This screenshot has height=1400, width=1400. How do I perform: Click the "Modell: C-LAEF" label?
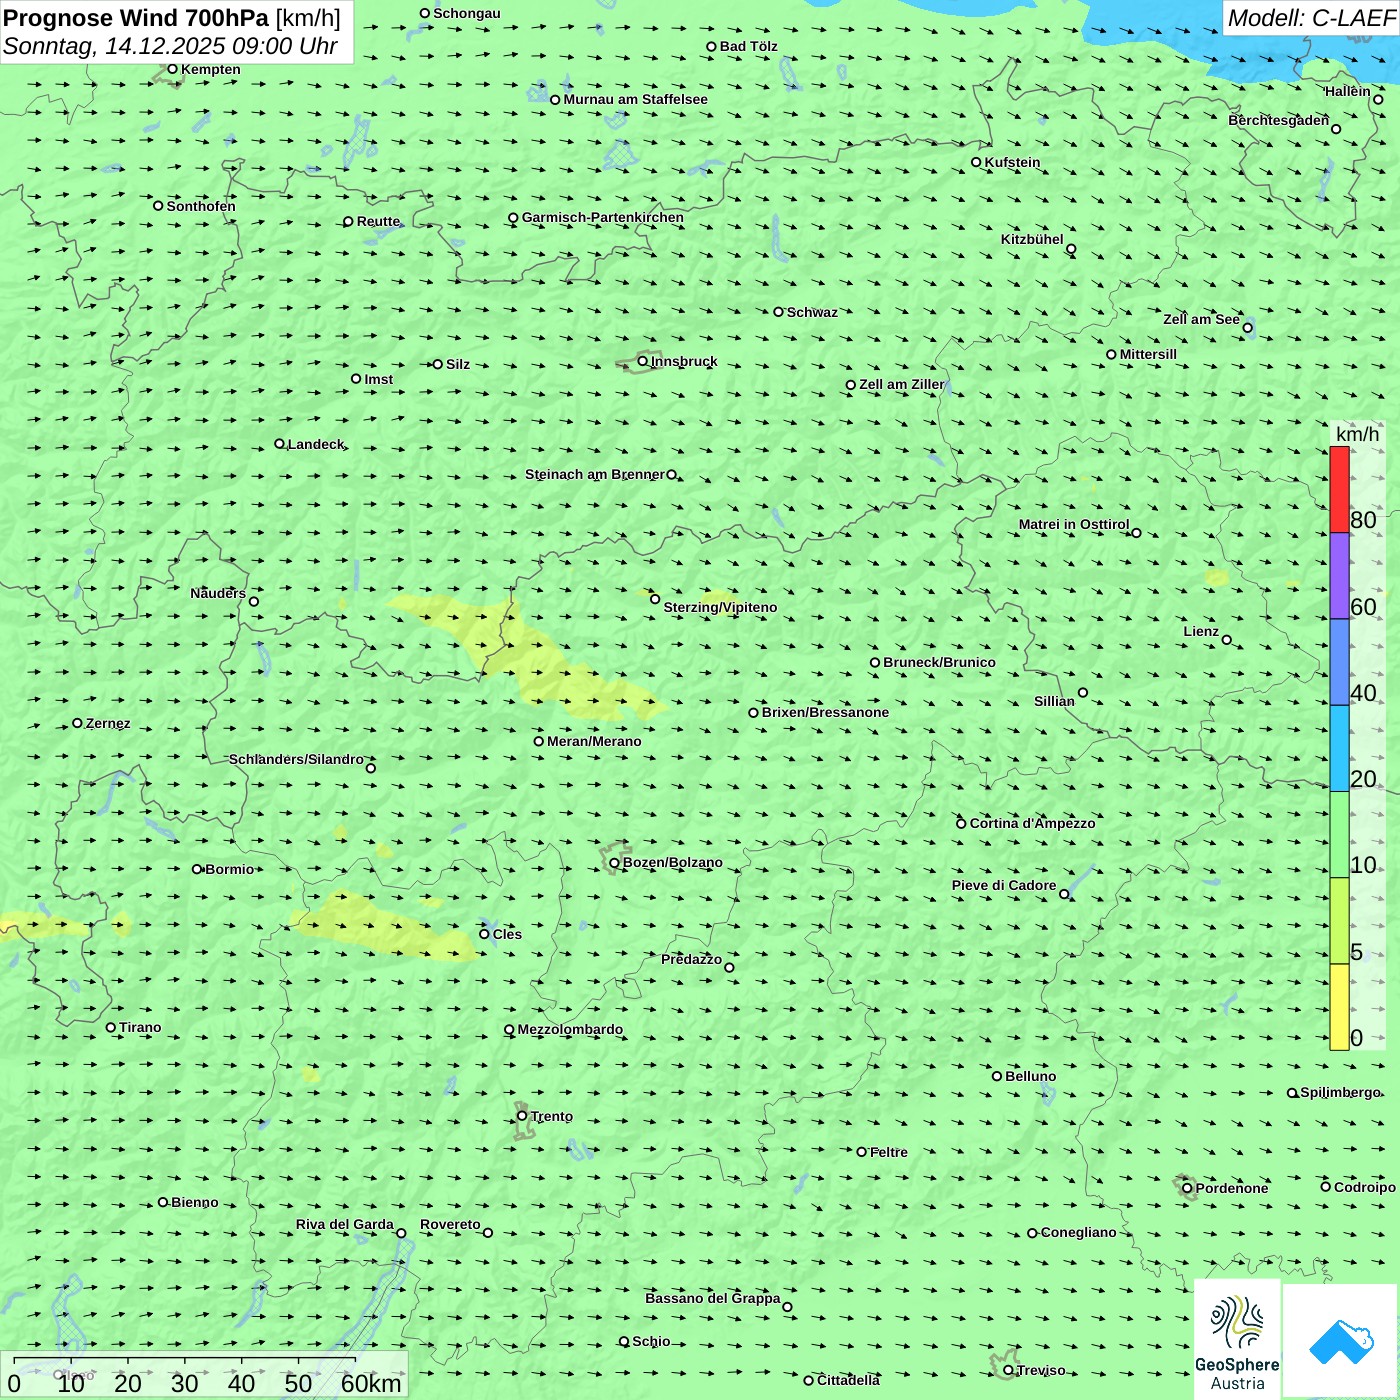click(1311, 18)
